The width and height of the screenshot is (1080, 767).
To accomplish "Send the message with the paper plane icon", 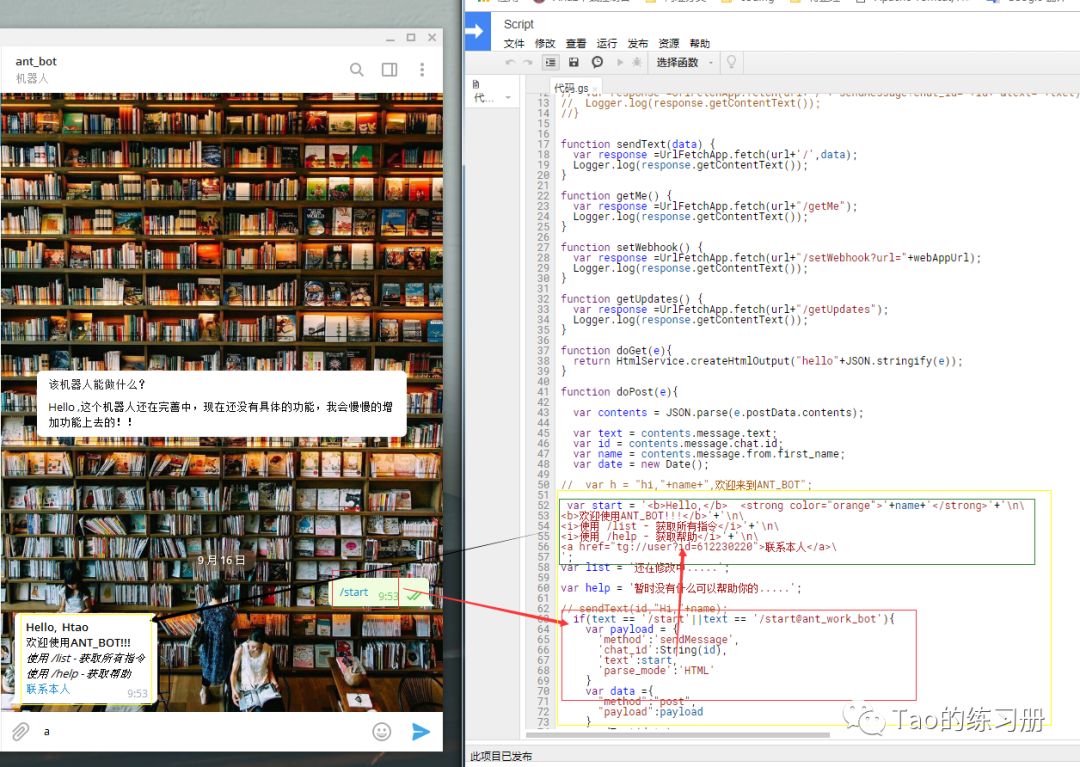I will (421, 732).
